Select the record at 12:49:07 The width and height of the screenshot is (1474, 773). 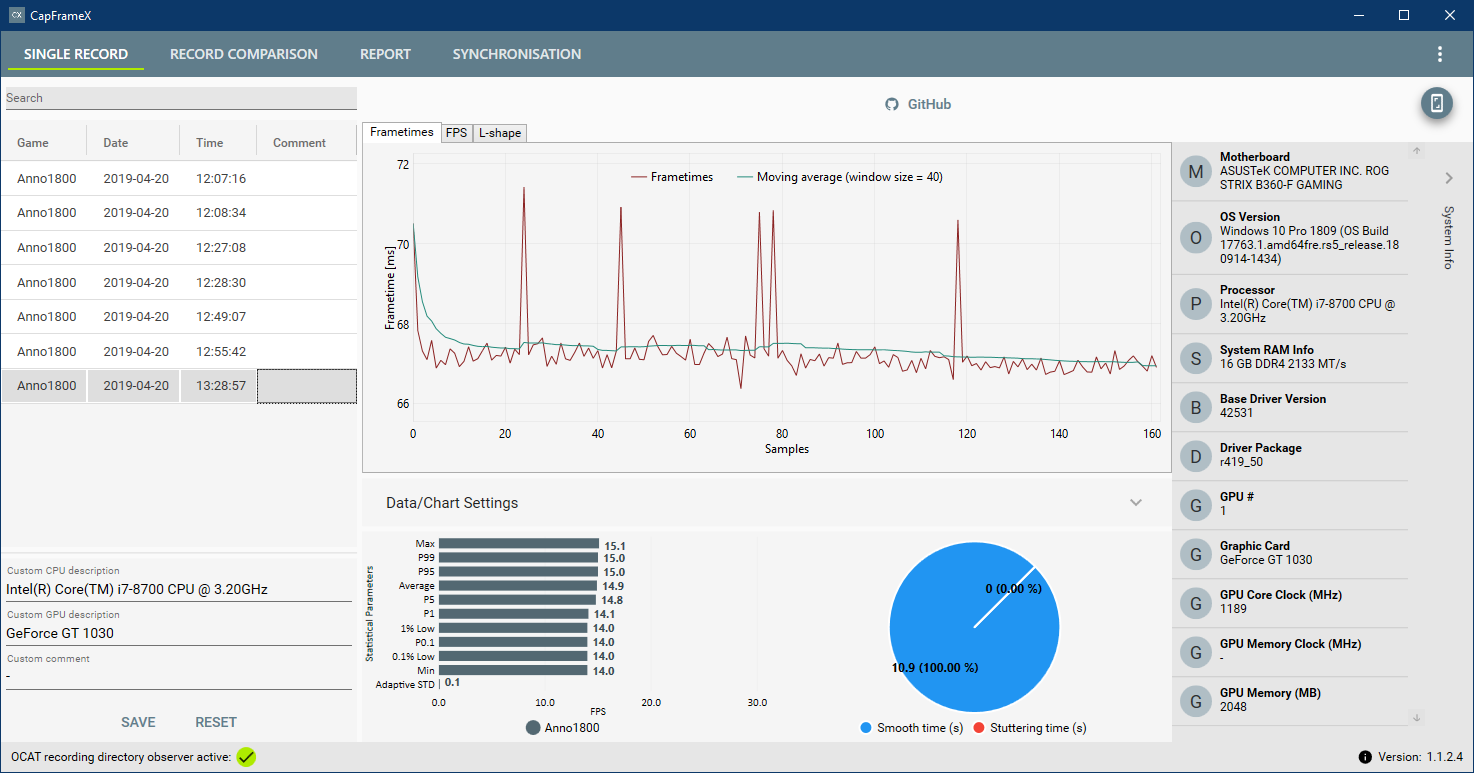(x=179, y=316)
